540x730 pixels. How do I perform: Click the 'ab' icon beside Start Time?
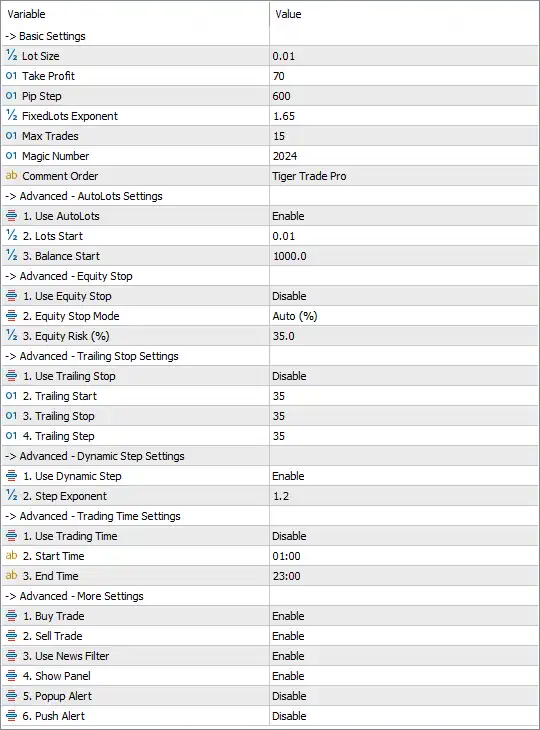[12, 556]
